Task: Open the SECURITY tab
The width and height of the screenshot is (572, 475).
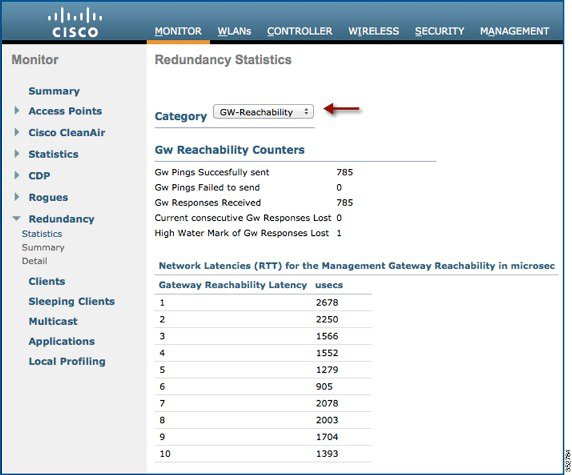Action: [439, 31]
